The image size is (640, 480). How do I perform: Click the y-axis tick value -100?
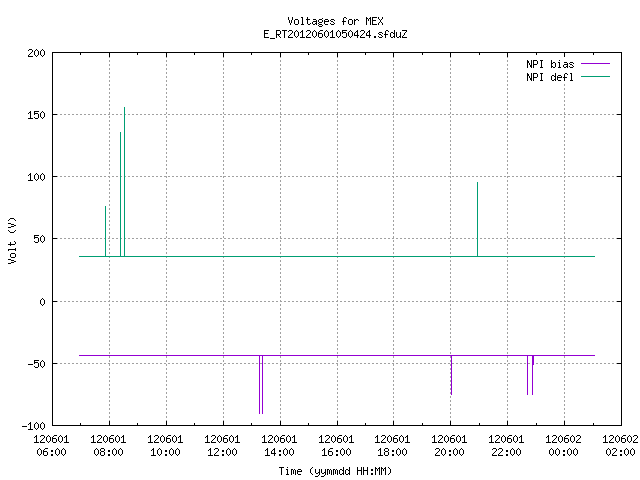pyautogui.click(x=33, y=426)
